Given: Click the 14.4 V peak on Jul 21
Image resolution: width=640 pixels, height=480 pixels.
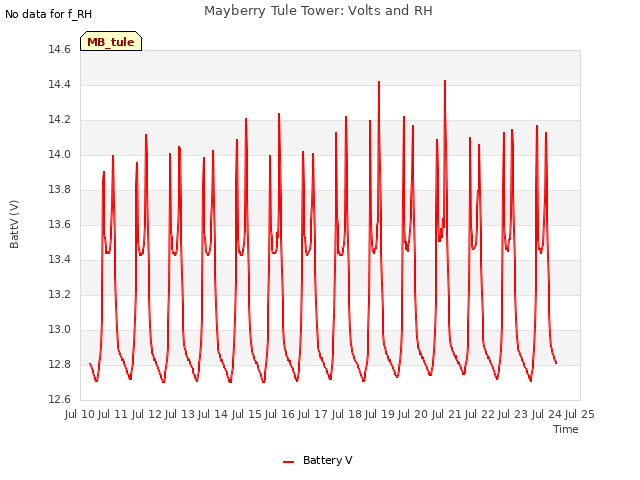Looking at the screenshot, I should click(x=445, y=81).
